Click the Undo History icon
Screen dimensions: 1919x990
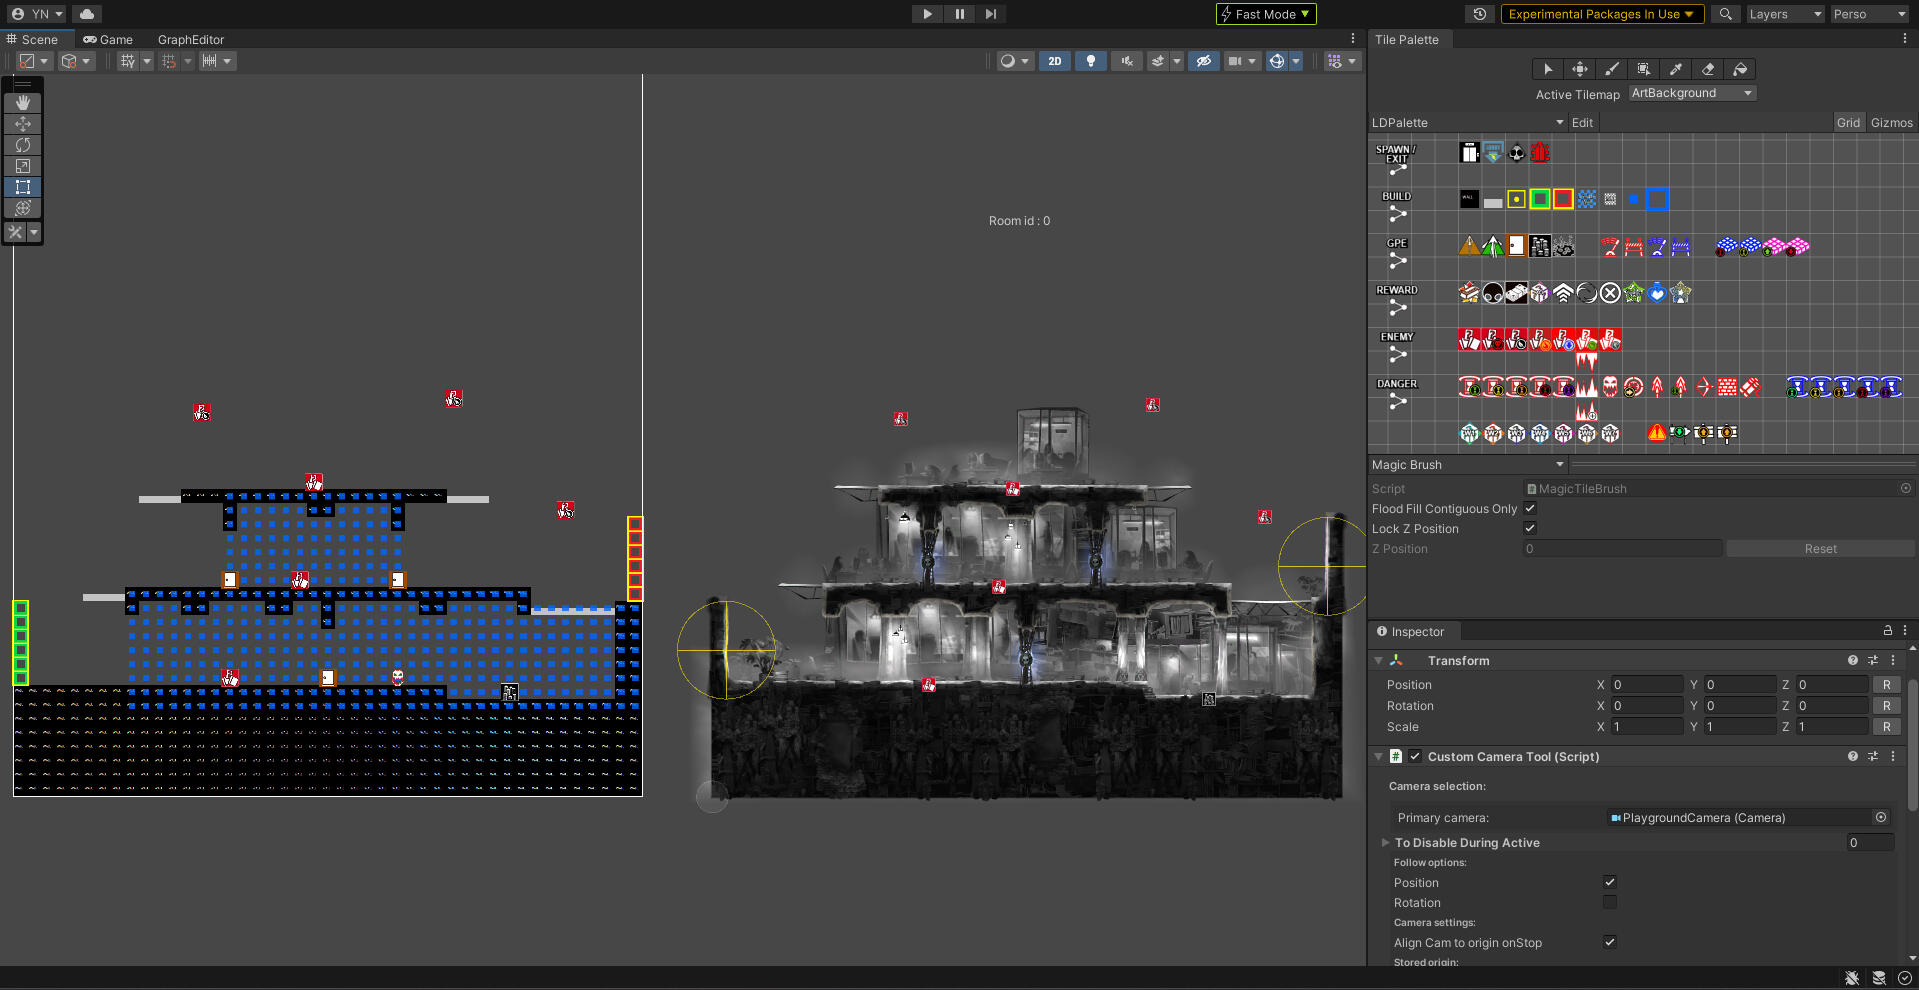click(1480, 14)
